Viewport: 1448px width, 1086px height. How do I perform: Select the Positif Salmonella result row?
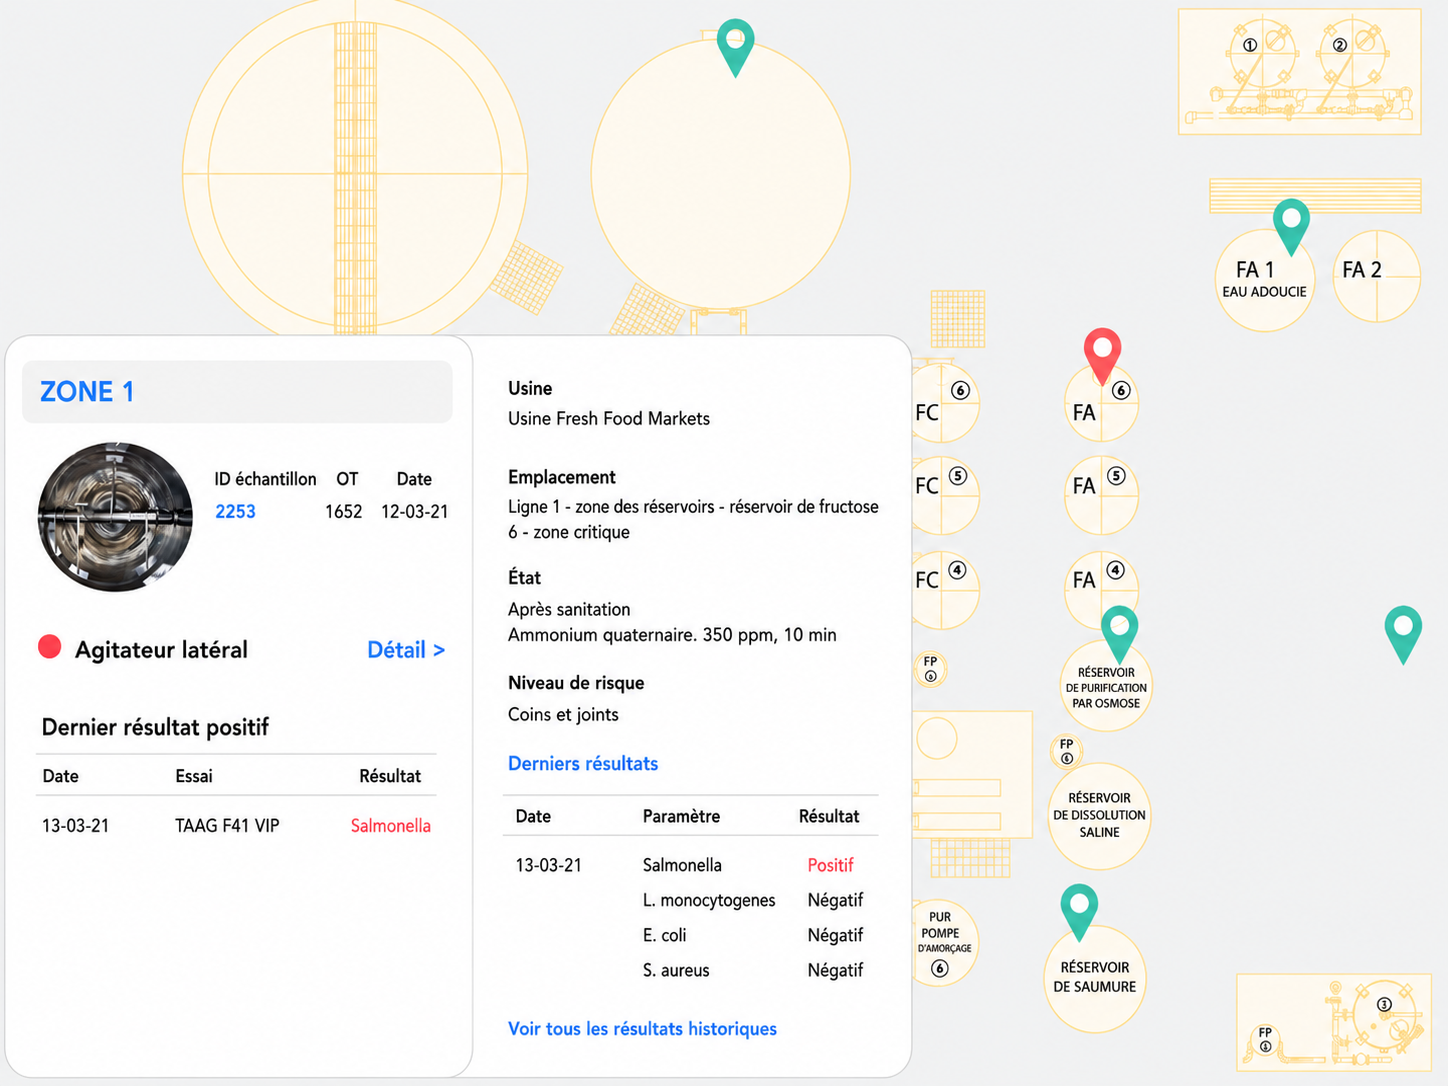coord(690,865)
